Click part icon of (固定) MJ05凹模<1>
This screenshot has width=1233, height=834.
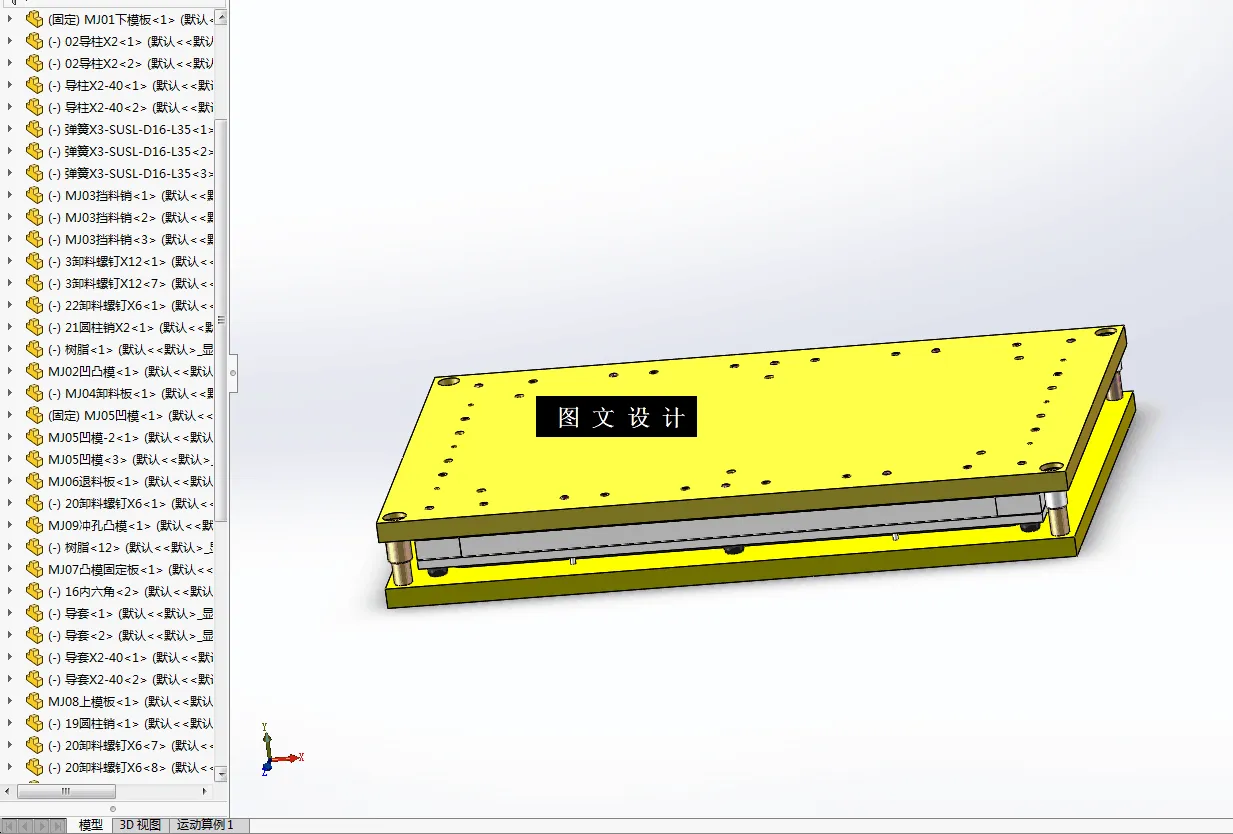(35, 415)
